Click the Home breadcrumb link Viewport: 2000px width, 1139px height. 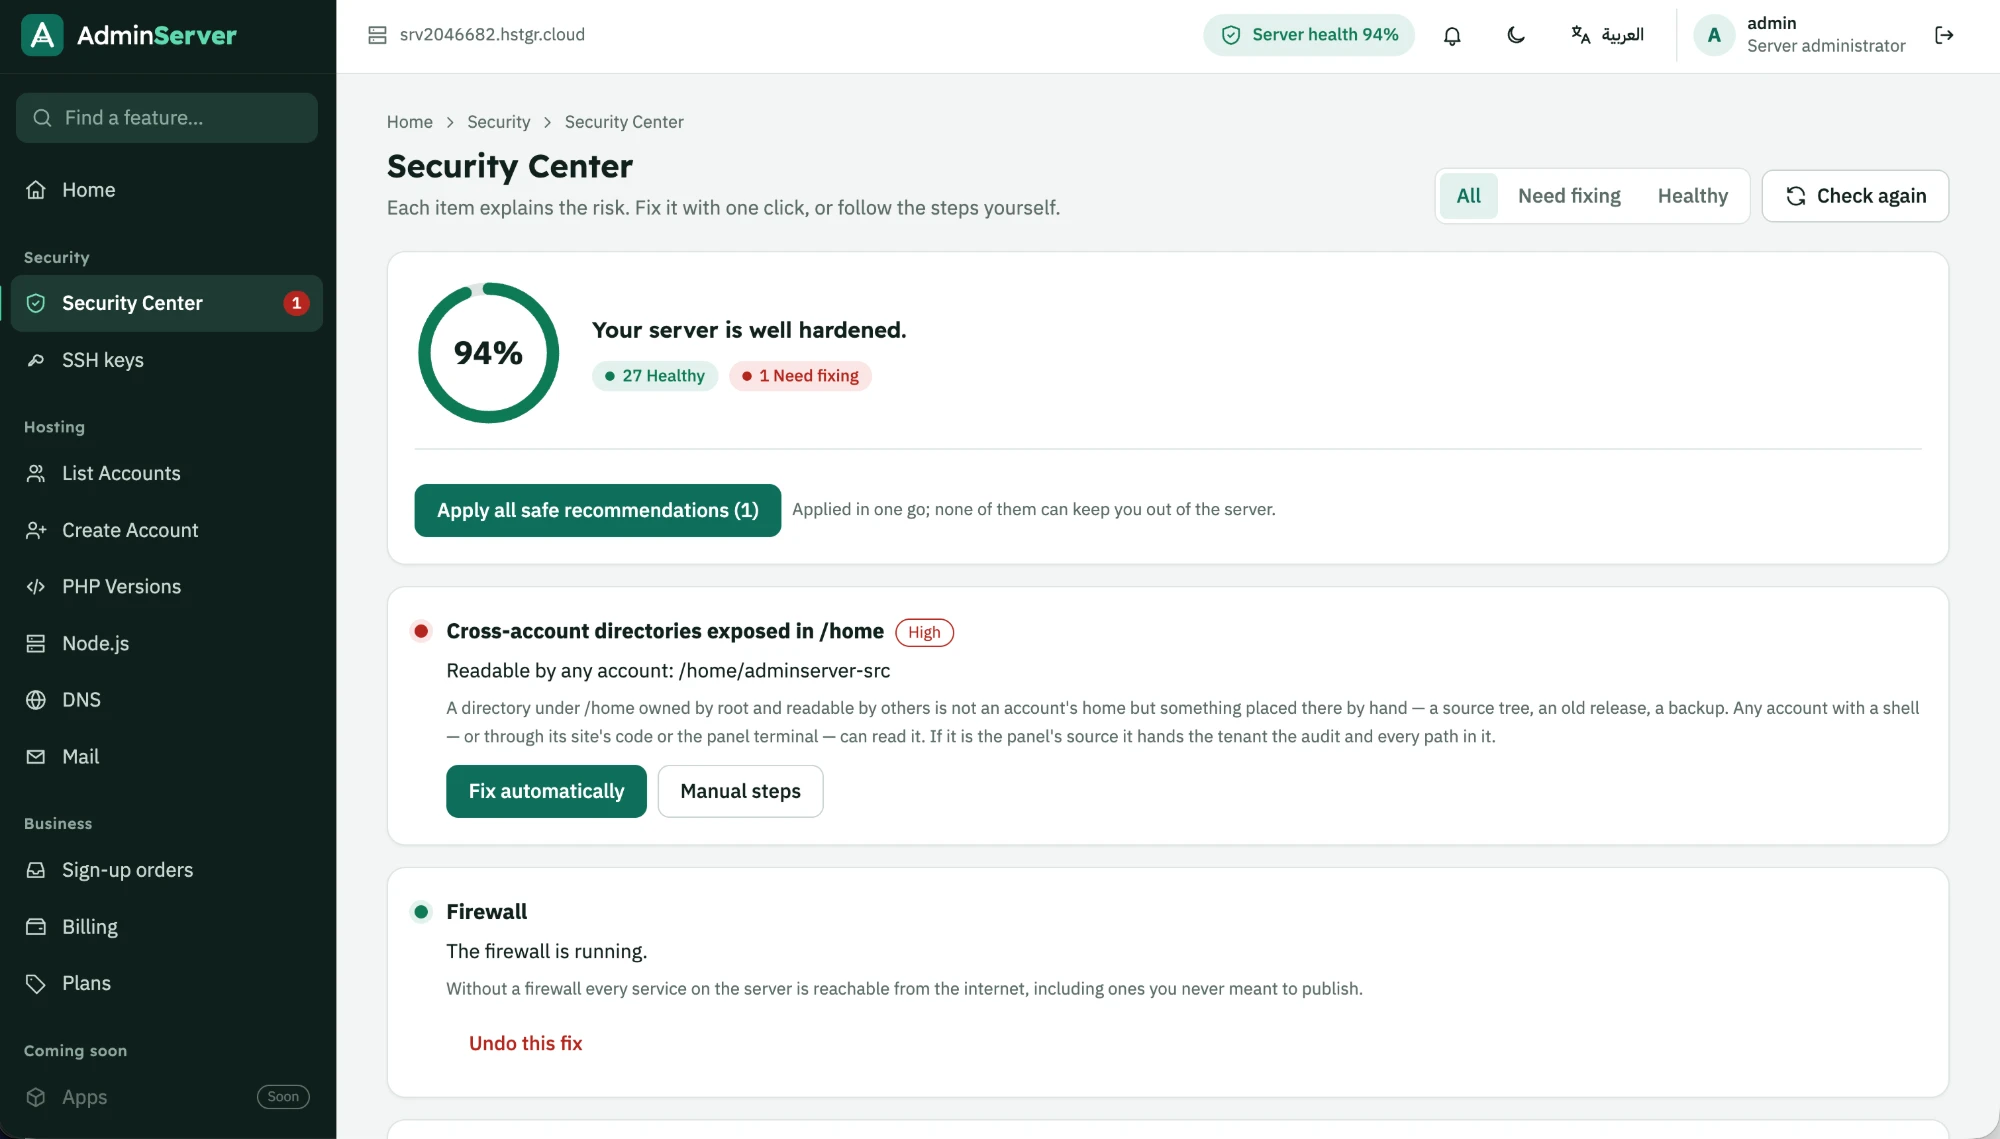410,122
